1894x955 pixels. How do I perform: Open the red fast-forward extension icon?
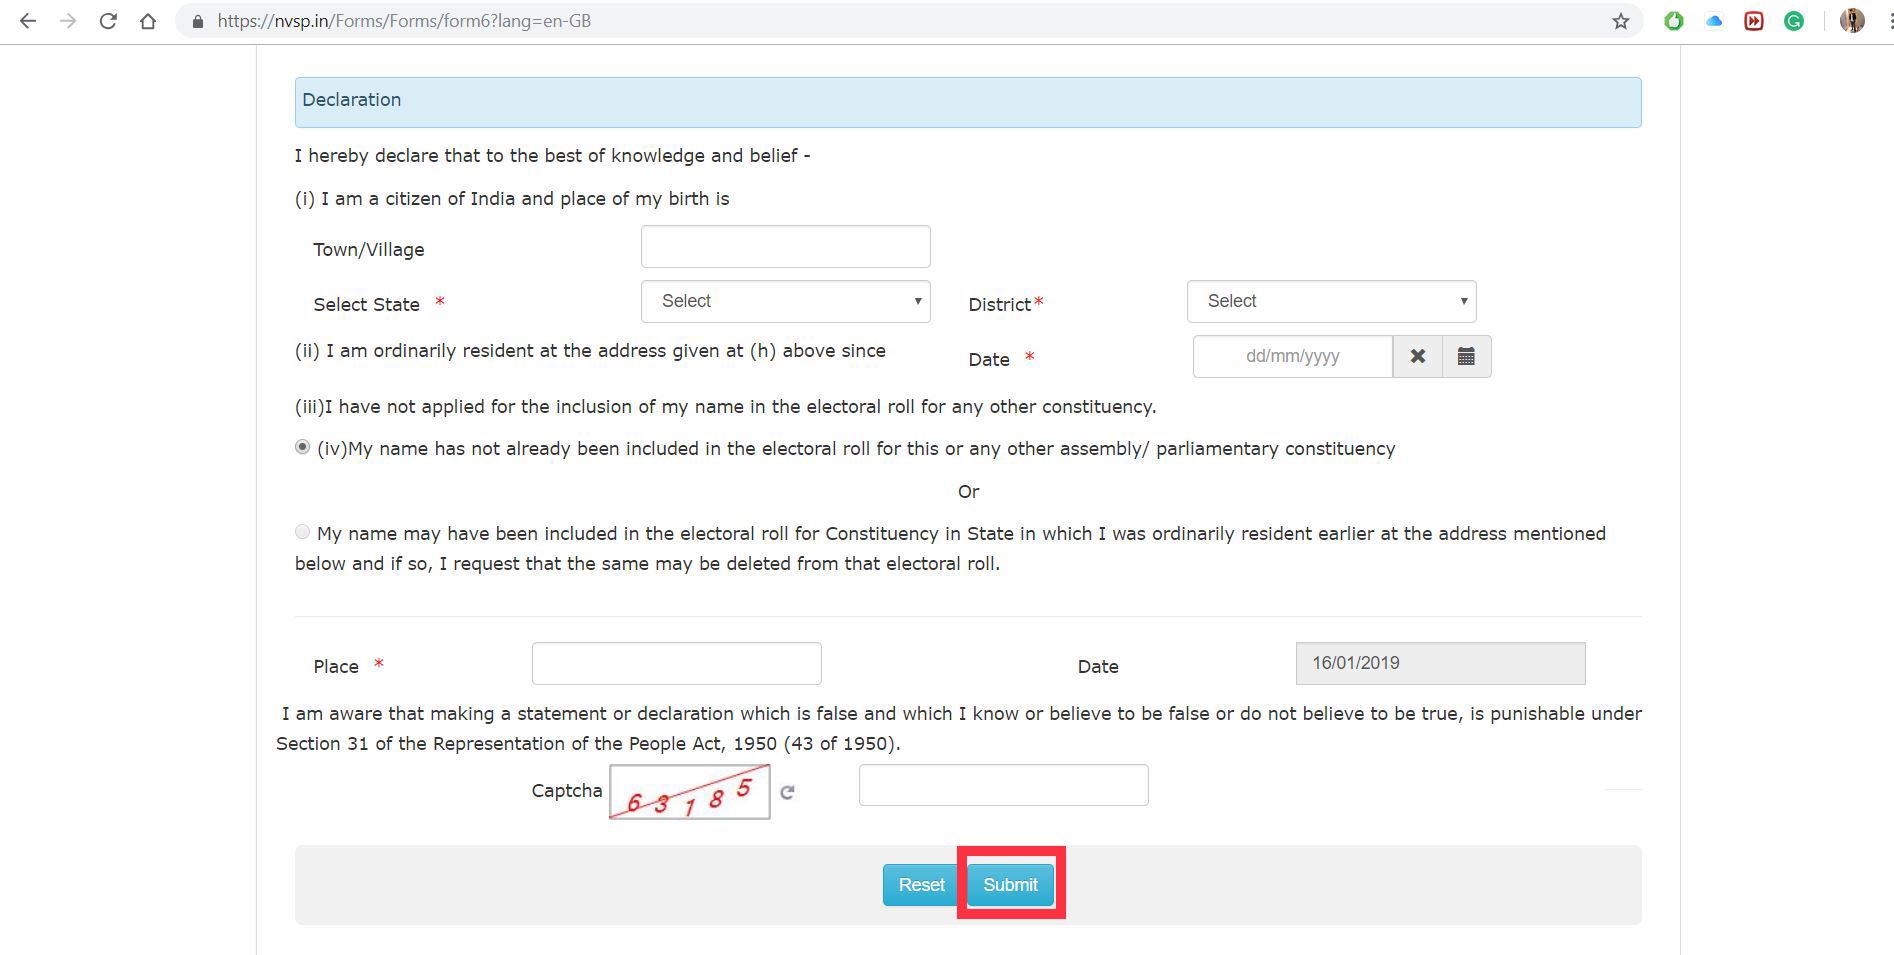pos(1754,21)
